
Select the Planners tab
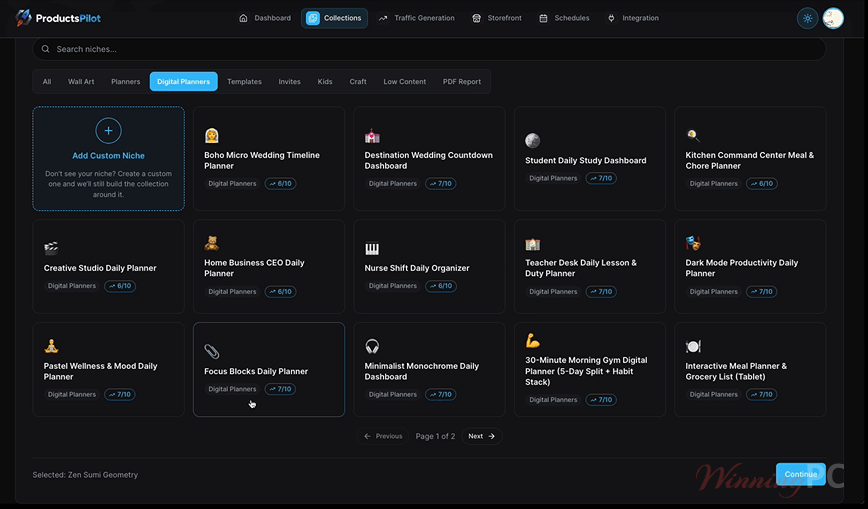(x=126, y=81)
